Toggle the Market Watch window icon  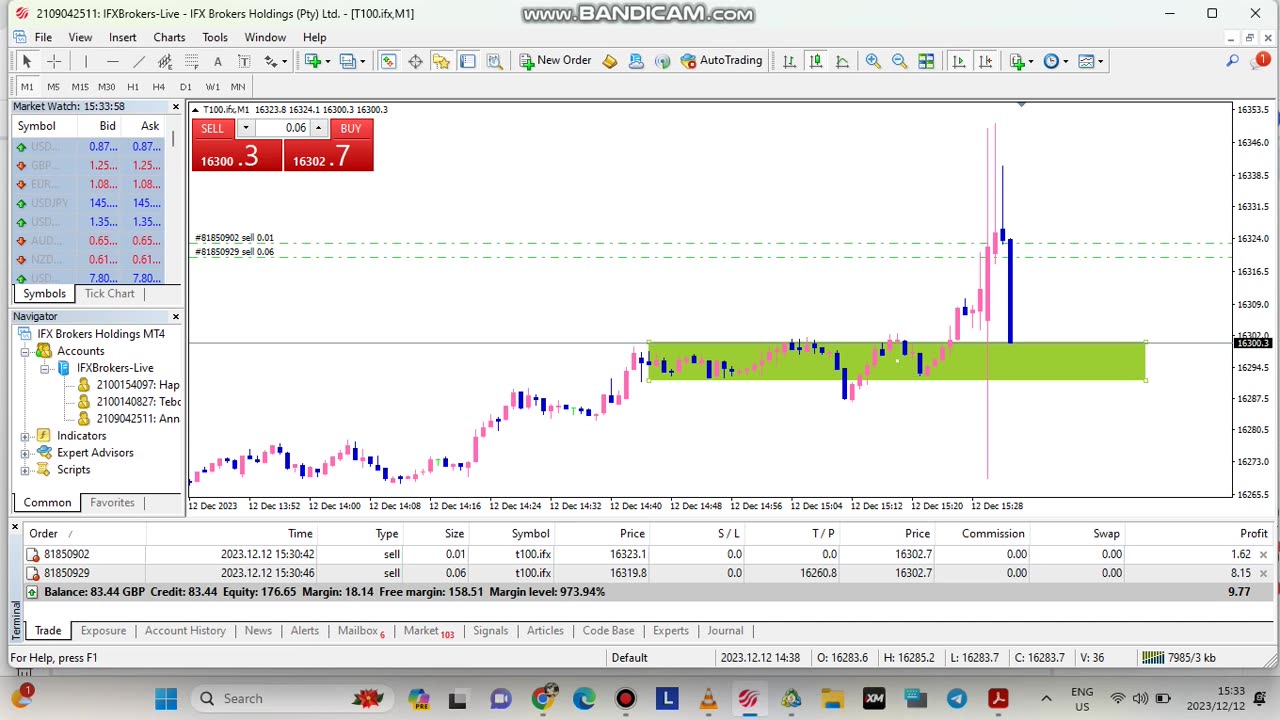pos(388,61)
